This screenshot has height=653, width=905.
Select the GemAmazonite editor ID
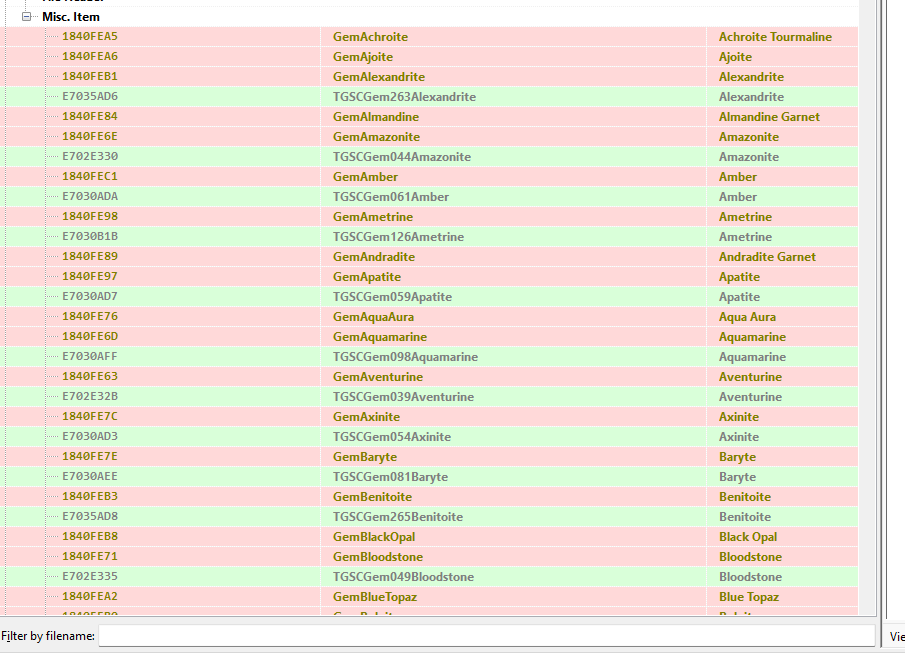point(376,137)
